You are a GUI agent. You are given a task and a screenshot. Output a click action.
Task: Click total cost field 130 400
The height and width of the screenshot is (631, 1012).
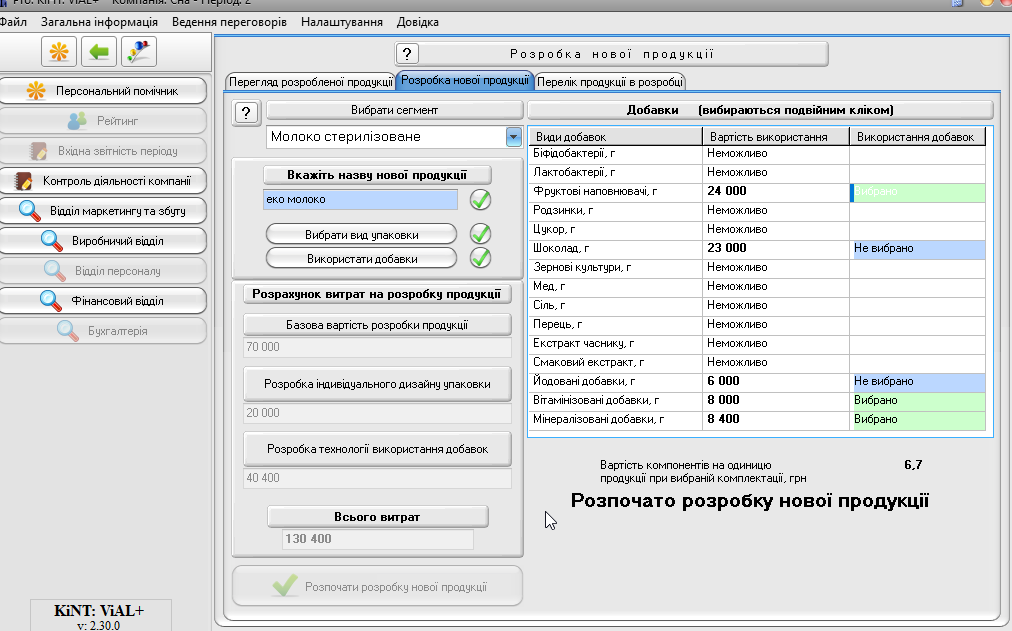(x=378, y=539)
